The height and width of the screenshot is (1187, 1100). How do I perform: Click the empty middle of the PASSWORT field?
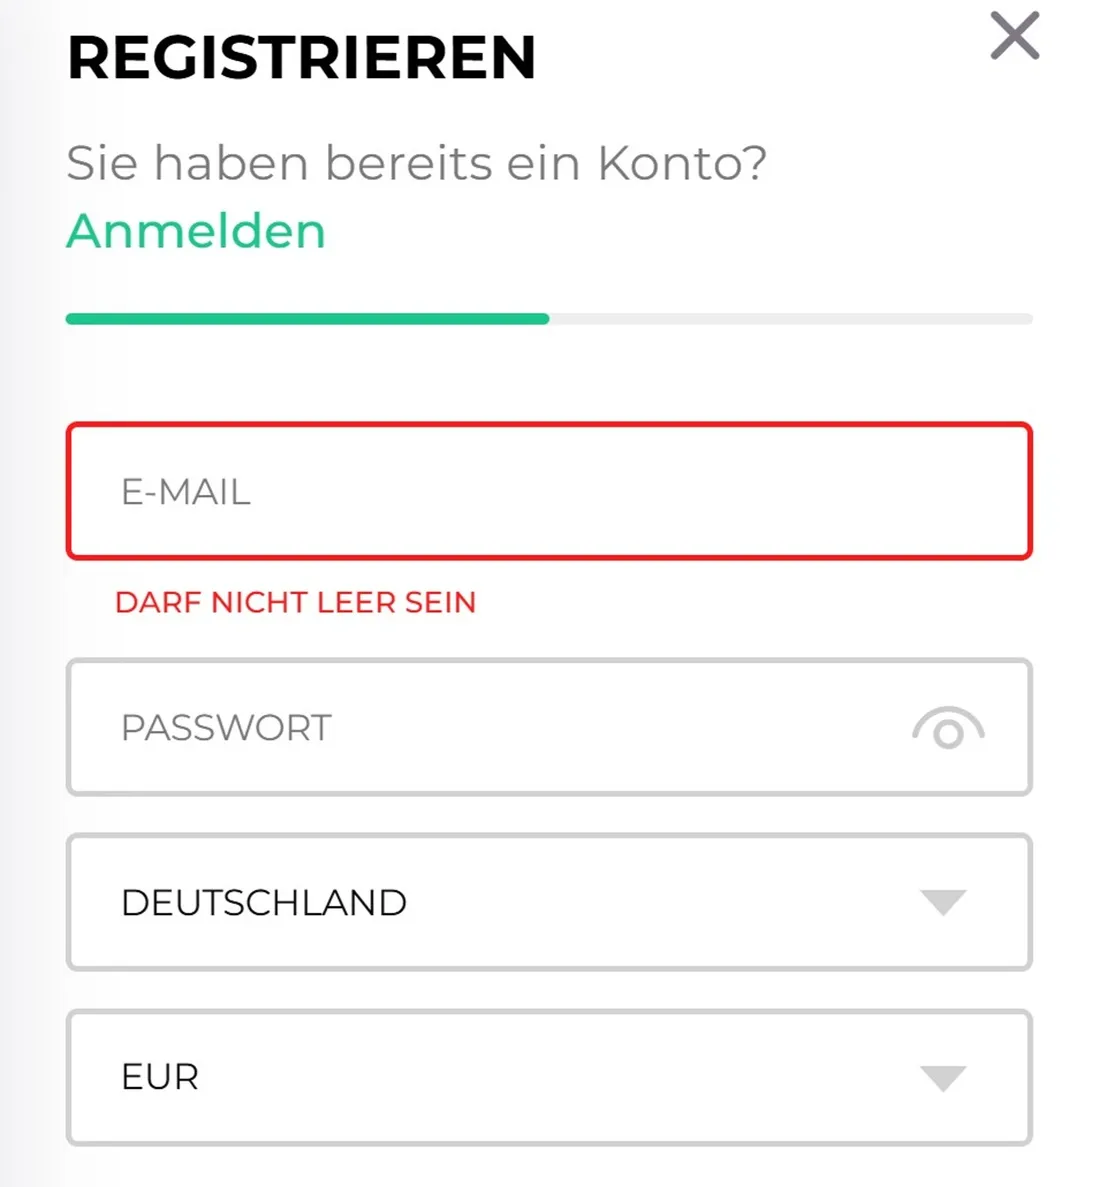pyautogui.click(x=600, y=728)
